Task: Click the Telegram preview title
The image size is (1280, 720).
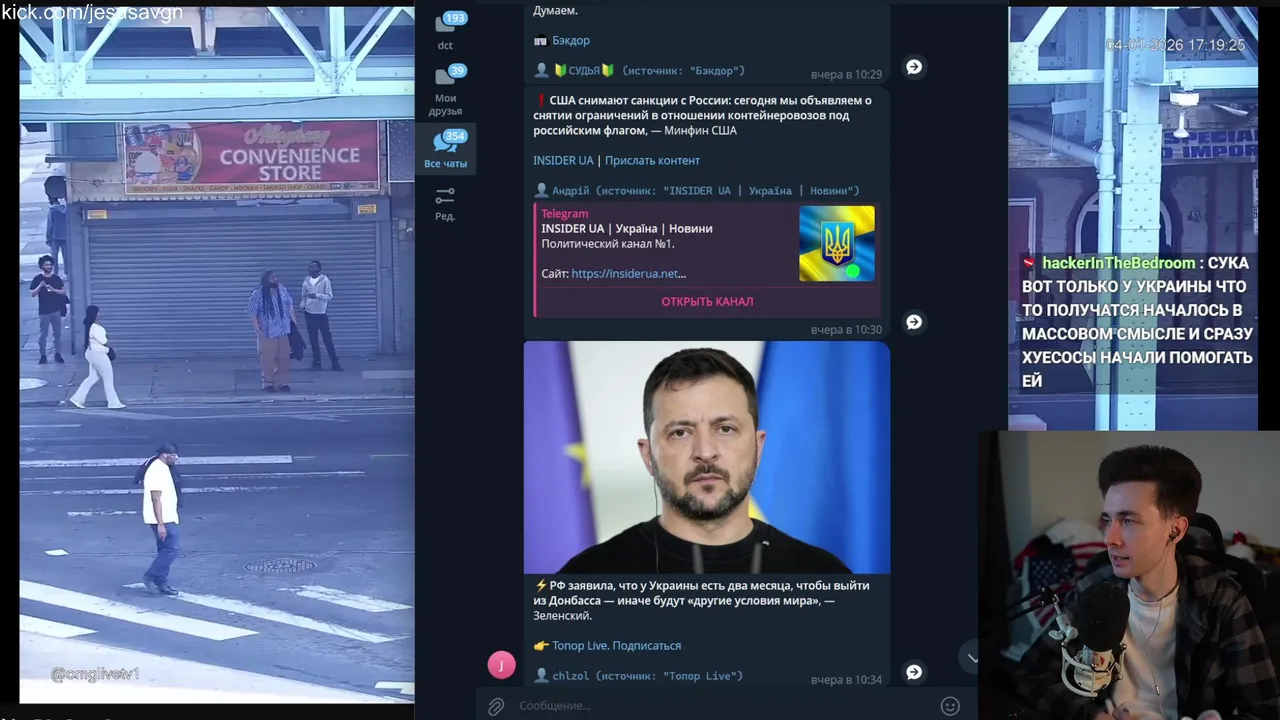Action: [x=565, y=214]
